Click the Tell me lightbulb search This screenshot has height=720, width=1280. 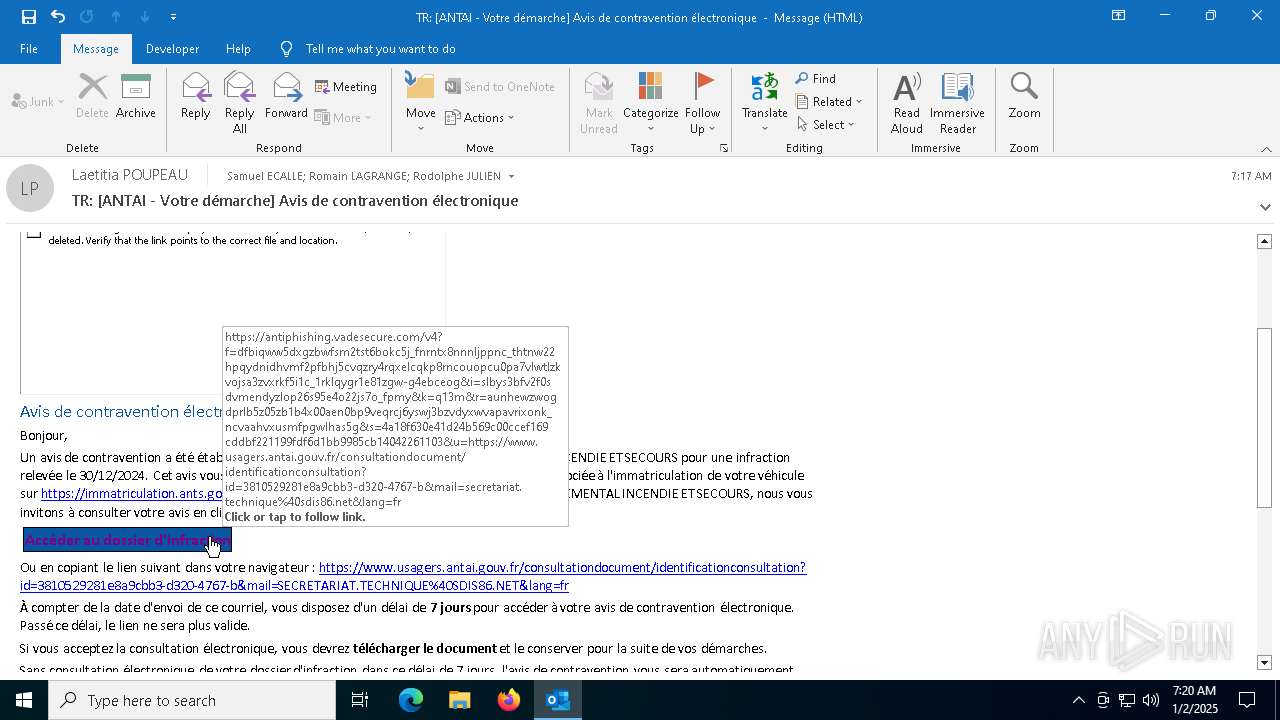tap(287, 49)
